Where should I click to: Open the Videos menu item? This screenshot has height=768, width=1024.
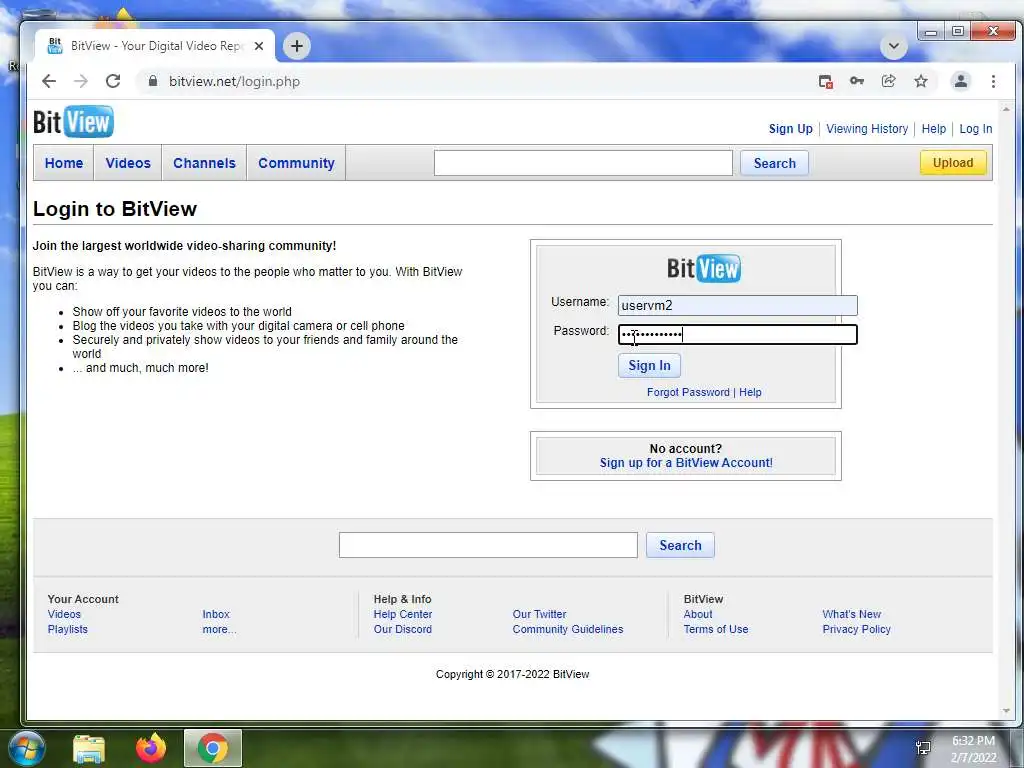point(128,163)
